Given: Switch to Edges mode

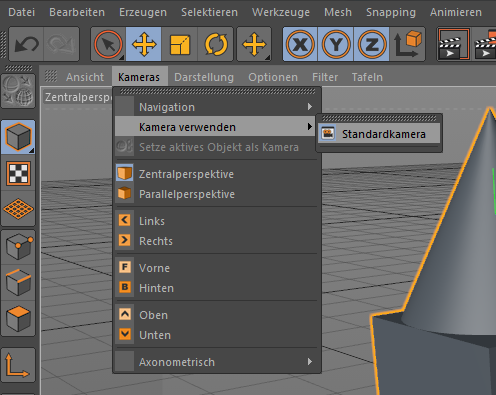Looking at the screenshot, I should 18,283.
